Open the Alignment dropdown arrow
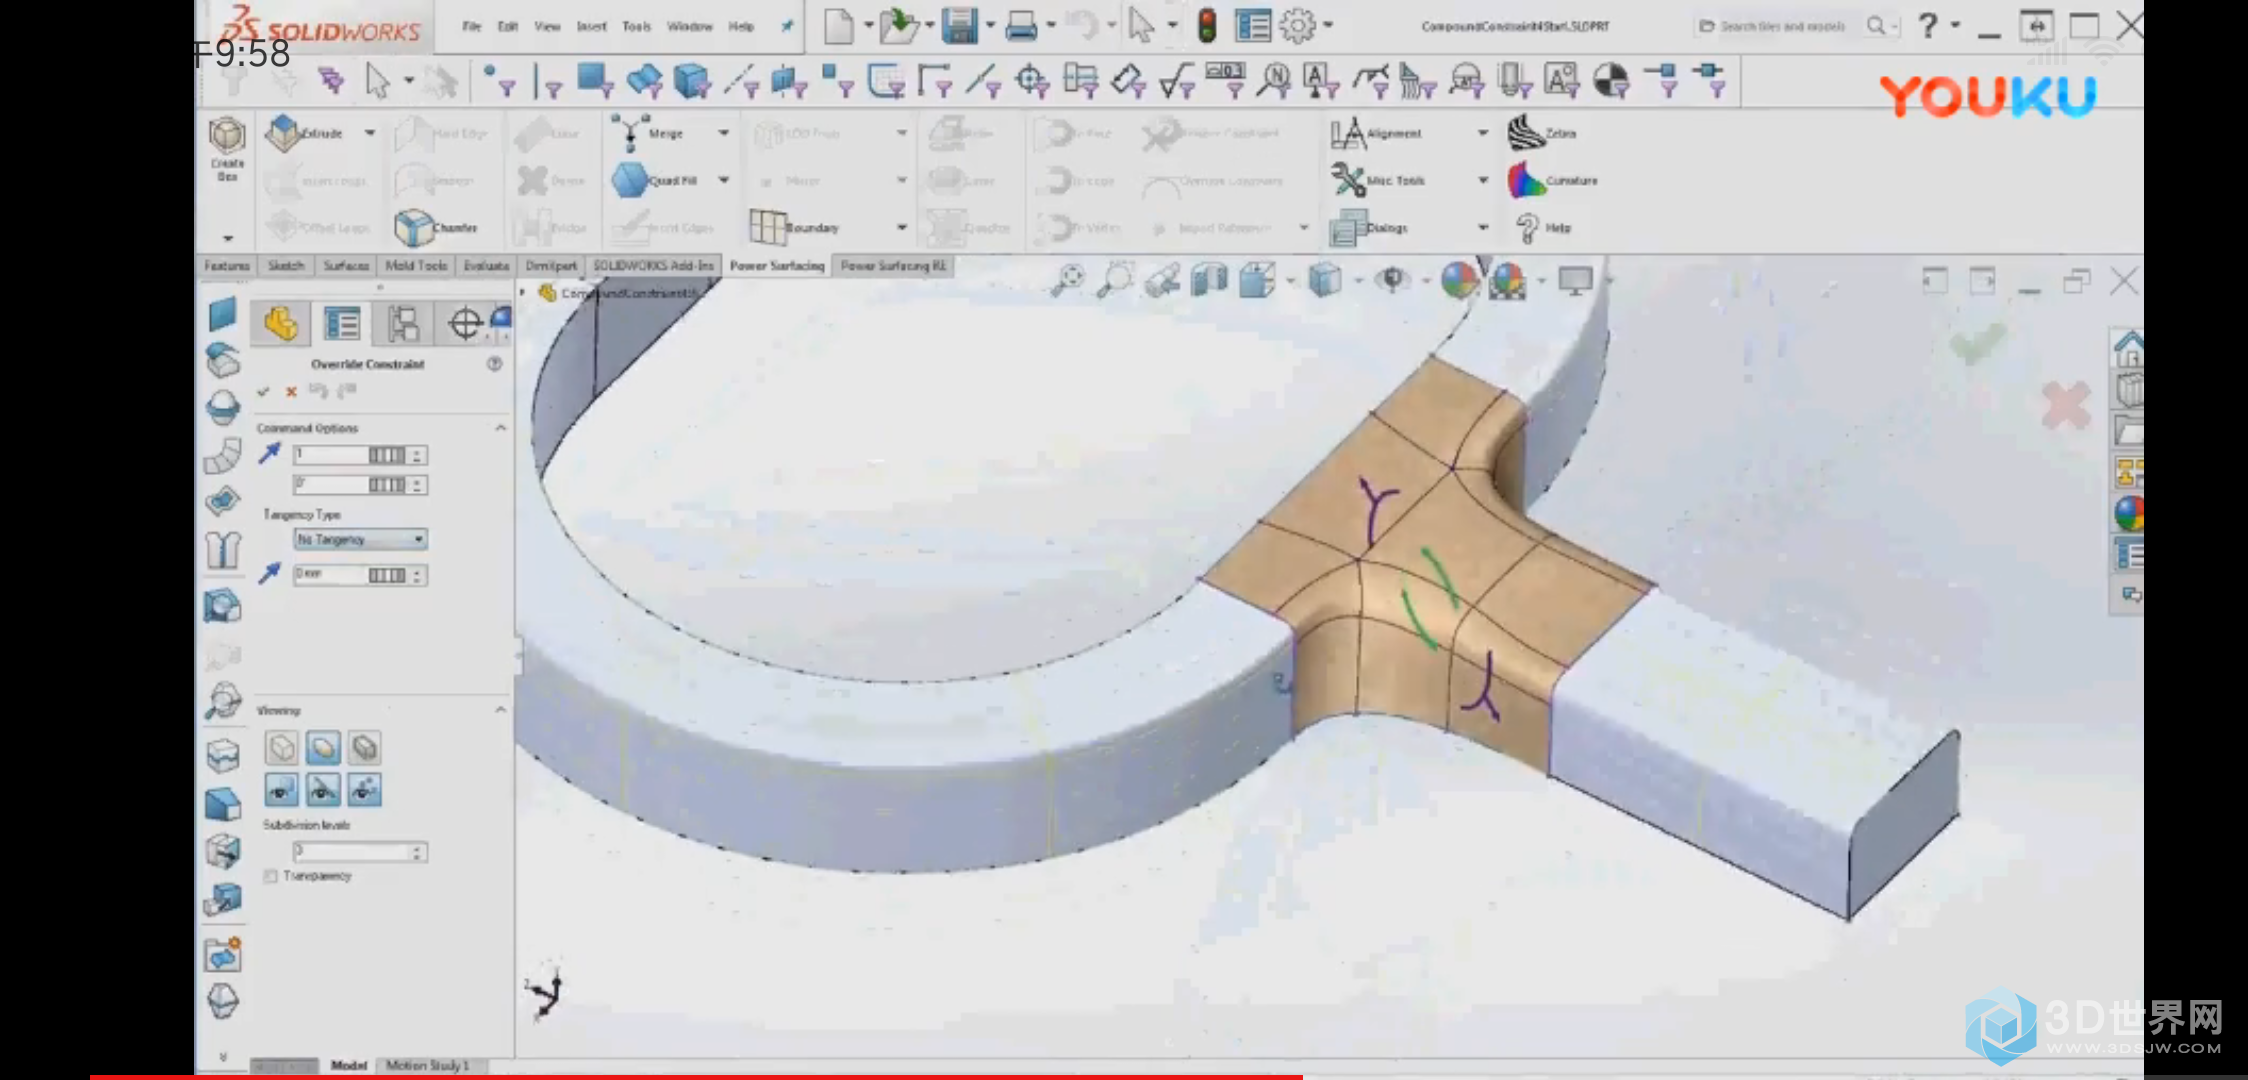Image resolution: width=2248 pixels, height=1080 pixels. pos(1482,133)
